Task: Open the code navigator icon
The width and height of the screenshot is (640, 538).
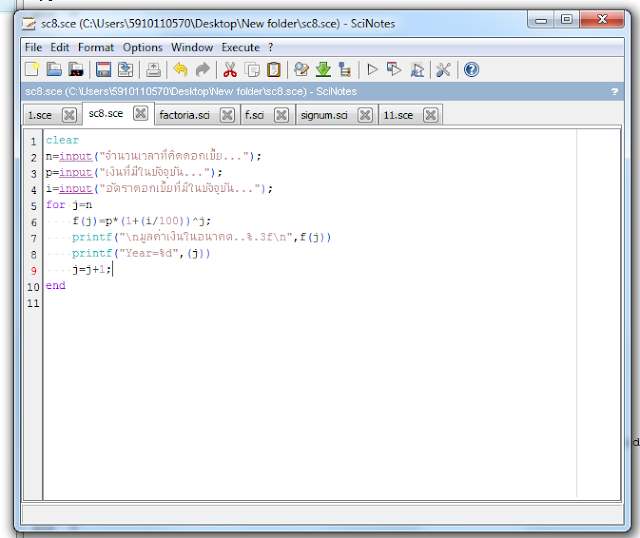Action: pyautogui.click(x=345, y=69)
